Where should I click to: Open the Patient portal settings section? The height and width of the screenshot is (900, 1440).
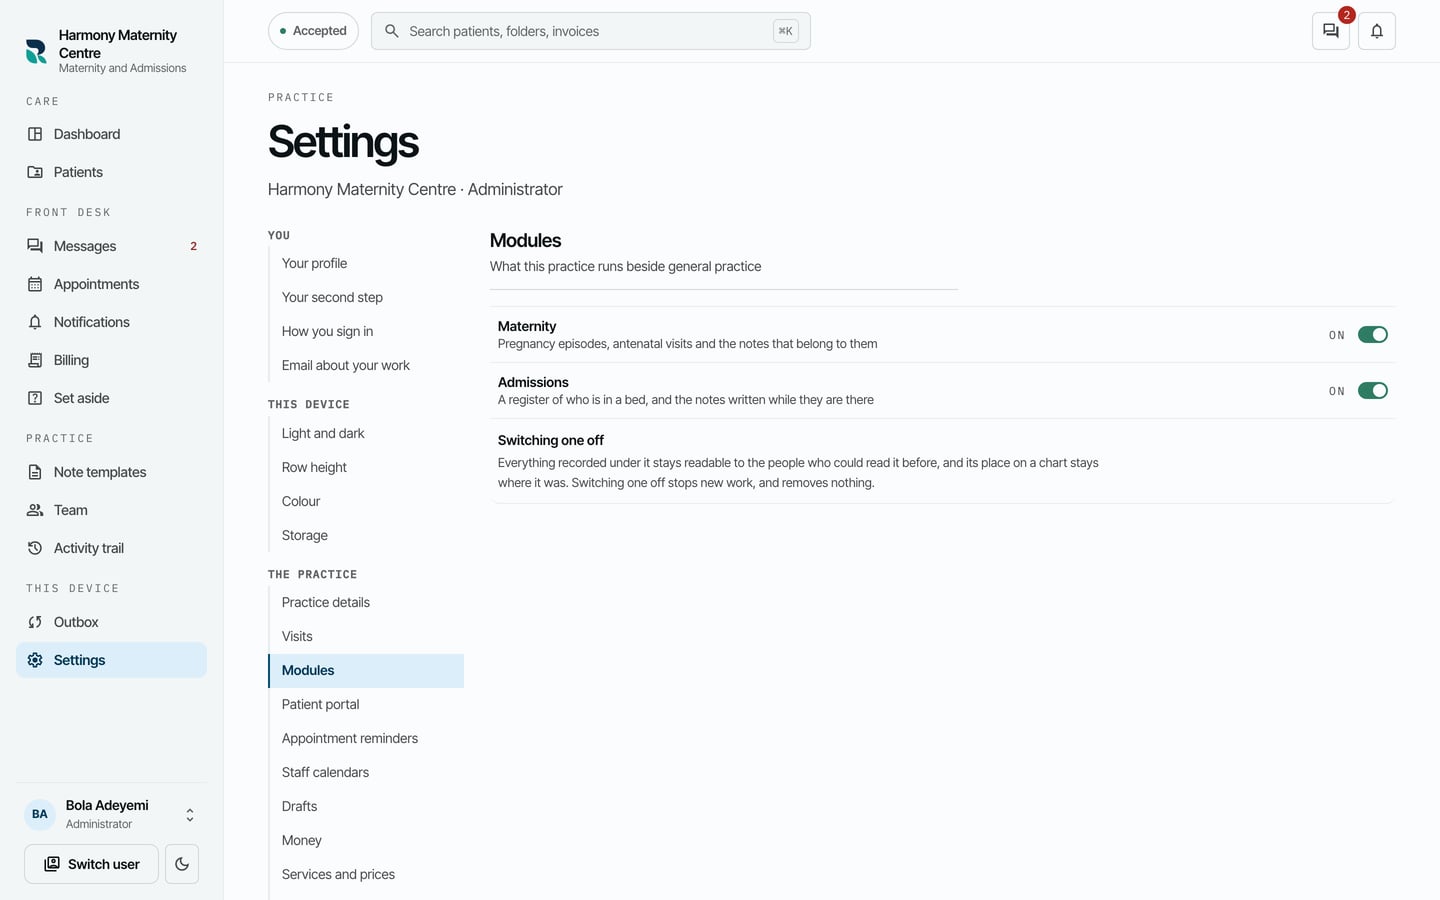pos(366,705)
